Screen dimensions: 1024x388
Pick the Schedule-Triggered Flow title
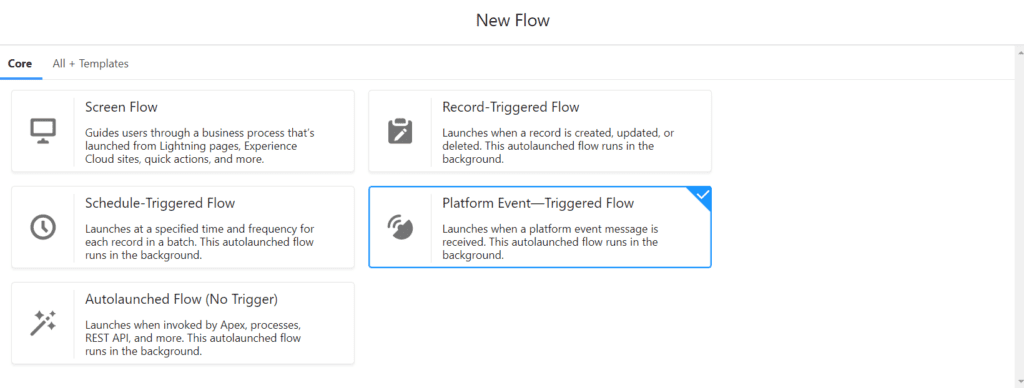[160, 203]
